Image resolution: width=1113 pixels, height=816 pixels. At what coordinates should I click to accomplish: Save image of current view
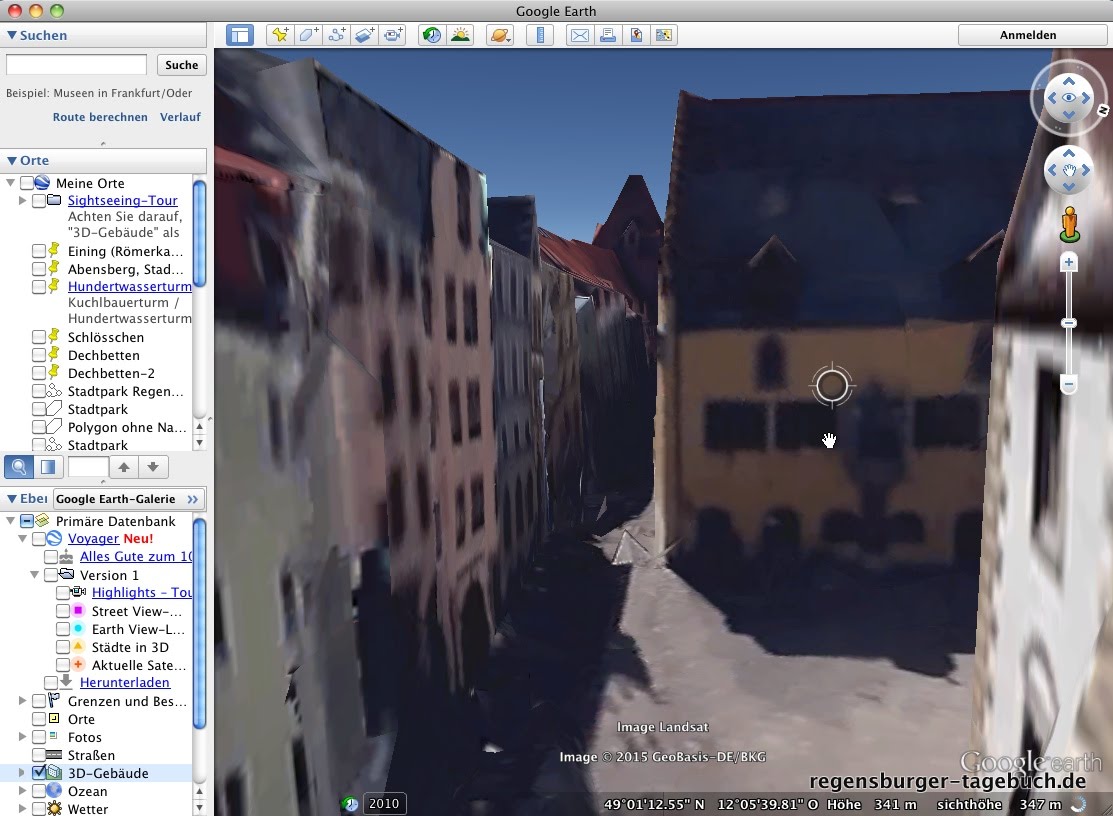click(636, 35)
